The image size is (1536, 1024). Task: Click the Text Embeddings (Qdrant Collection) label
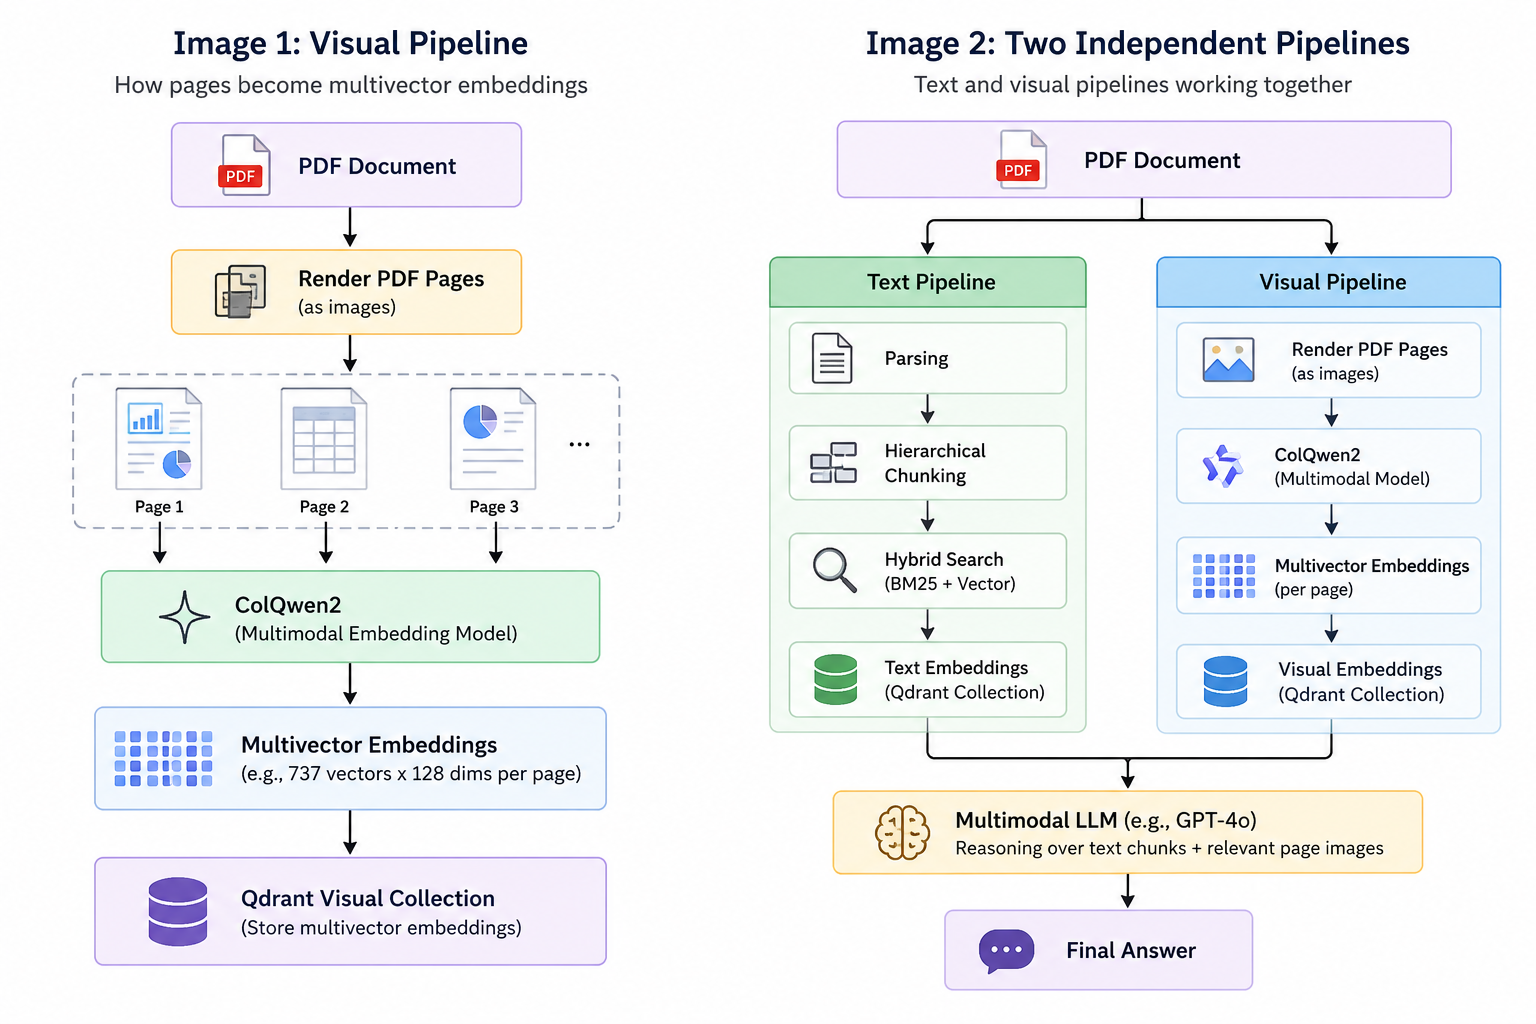(x=964, y=680)
